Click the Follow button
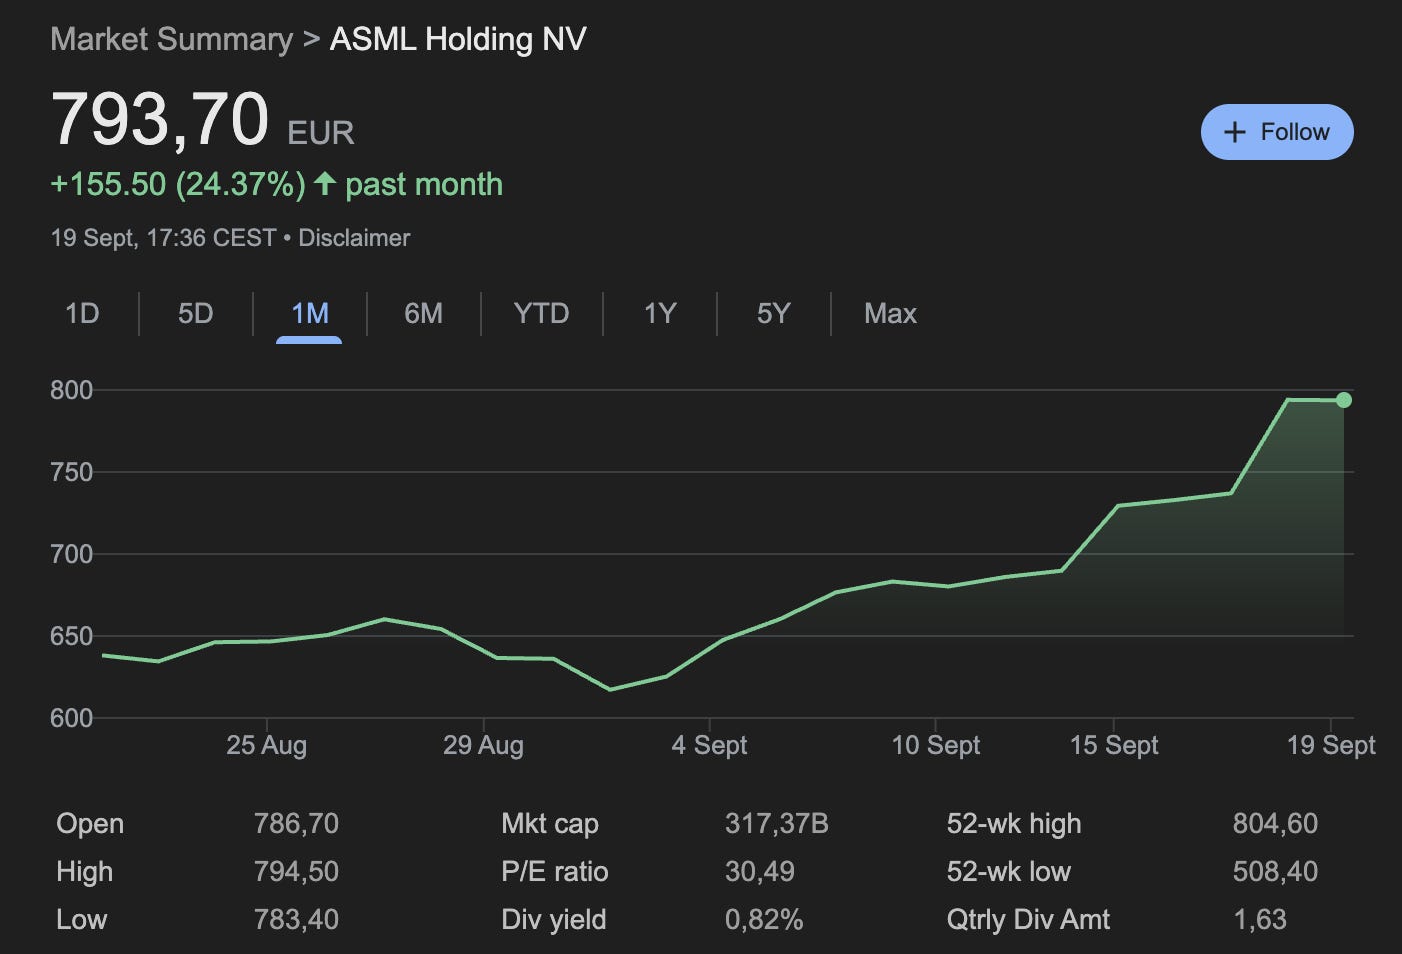The image size is (1402, 954). tap(1277, 132)
